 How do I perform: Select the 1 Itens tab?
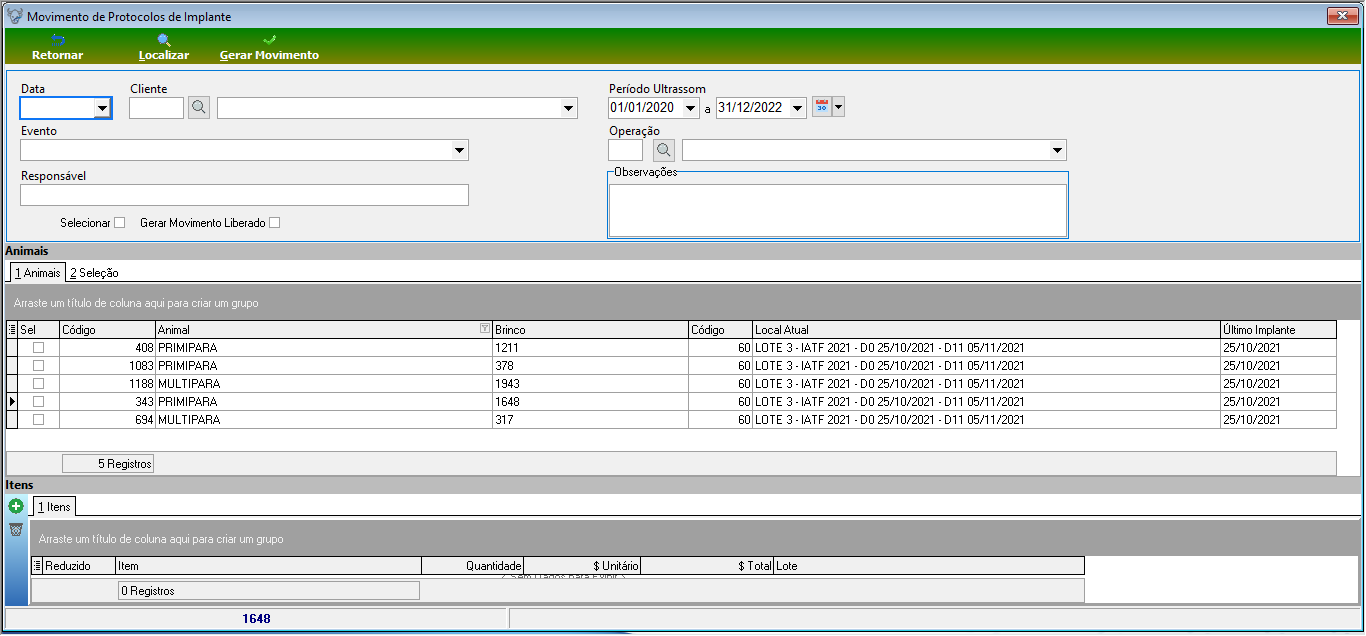pyautogui.click(x=54, y=507)
